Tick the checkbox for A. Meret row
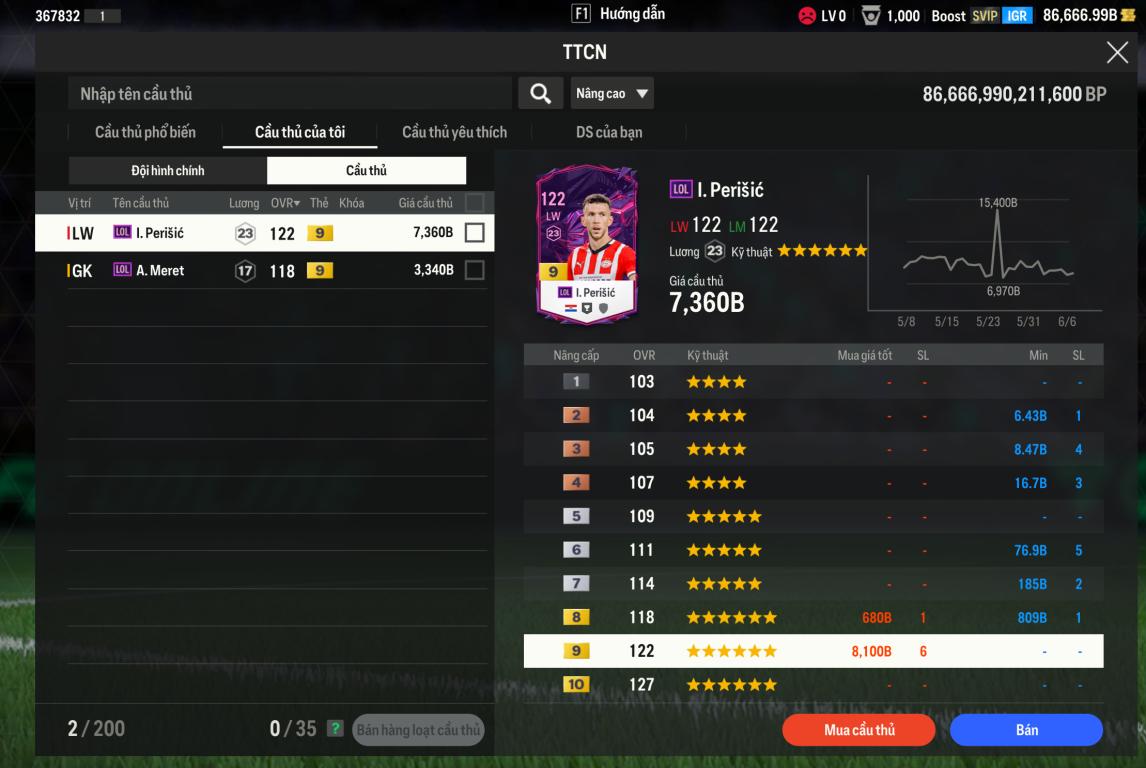This screenshot has height=768, width=1146. (474, 270)
